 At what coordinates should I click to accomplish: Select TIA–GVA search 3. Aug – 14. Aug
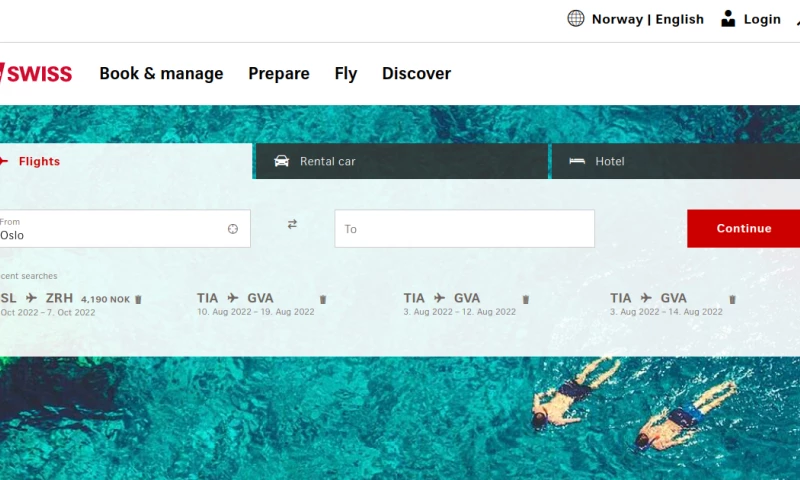(666, 304)
